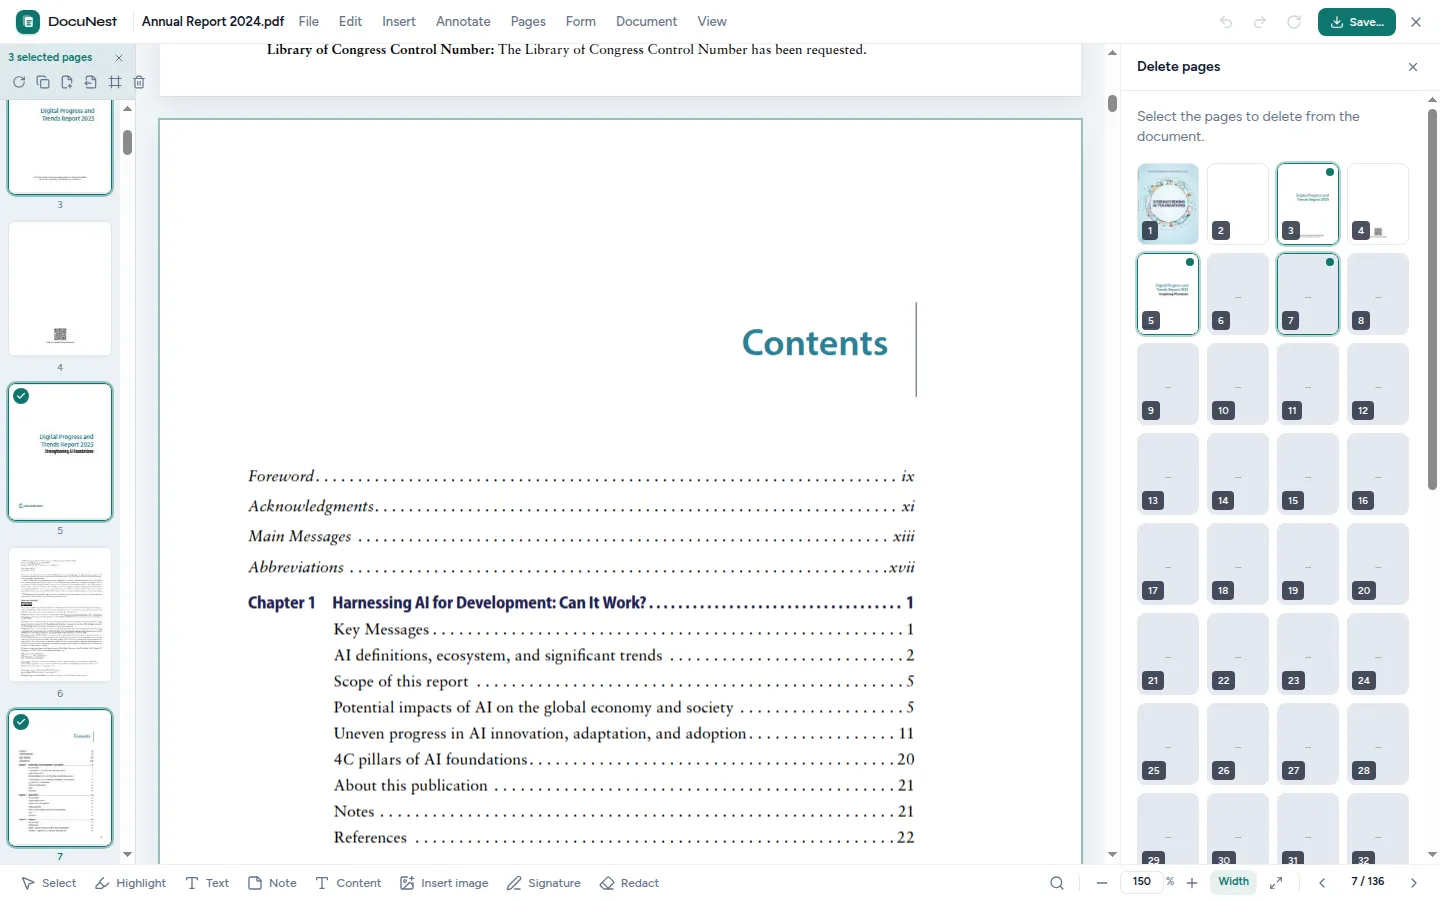Activate the Redact tool

(x=629, y=883)
